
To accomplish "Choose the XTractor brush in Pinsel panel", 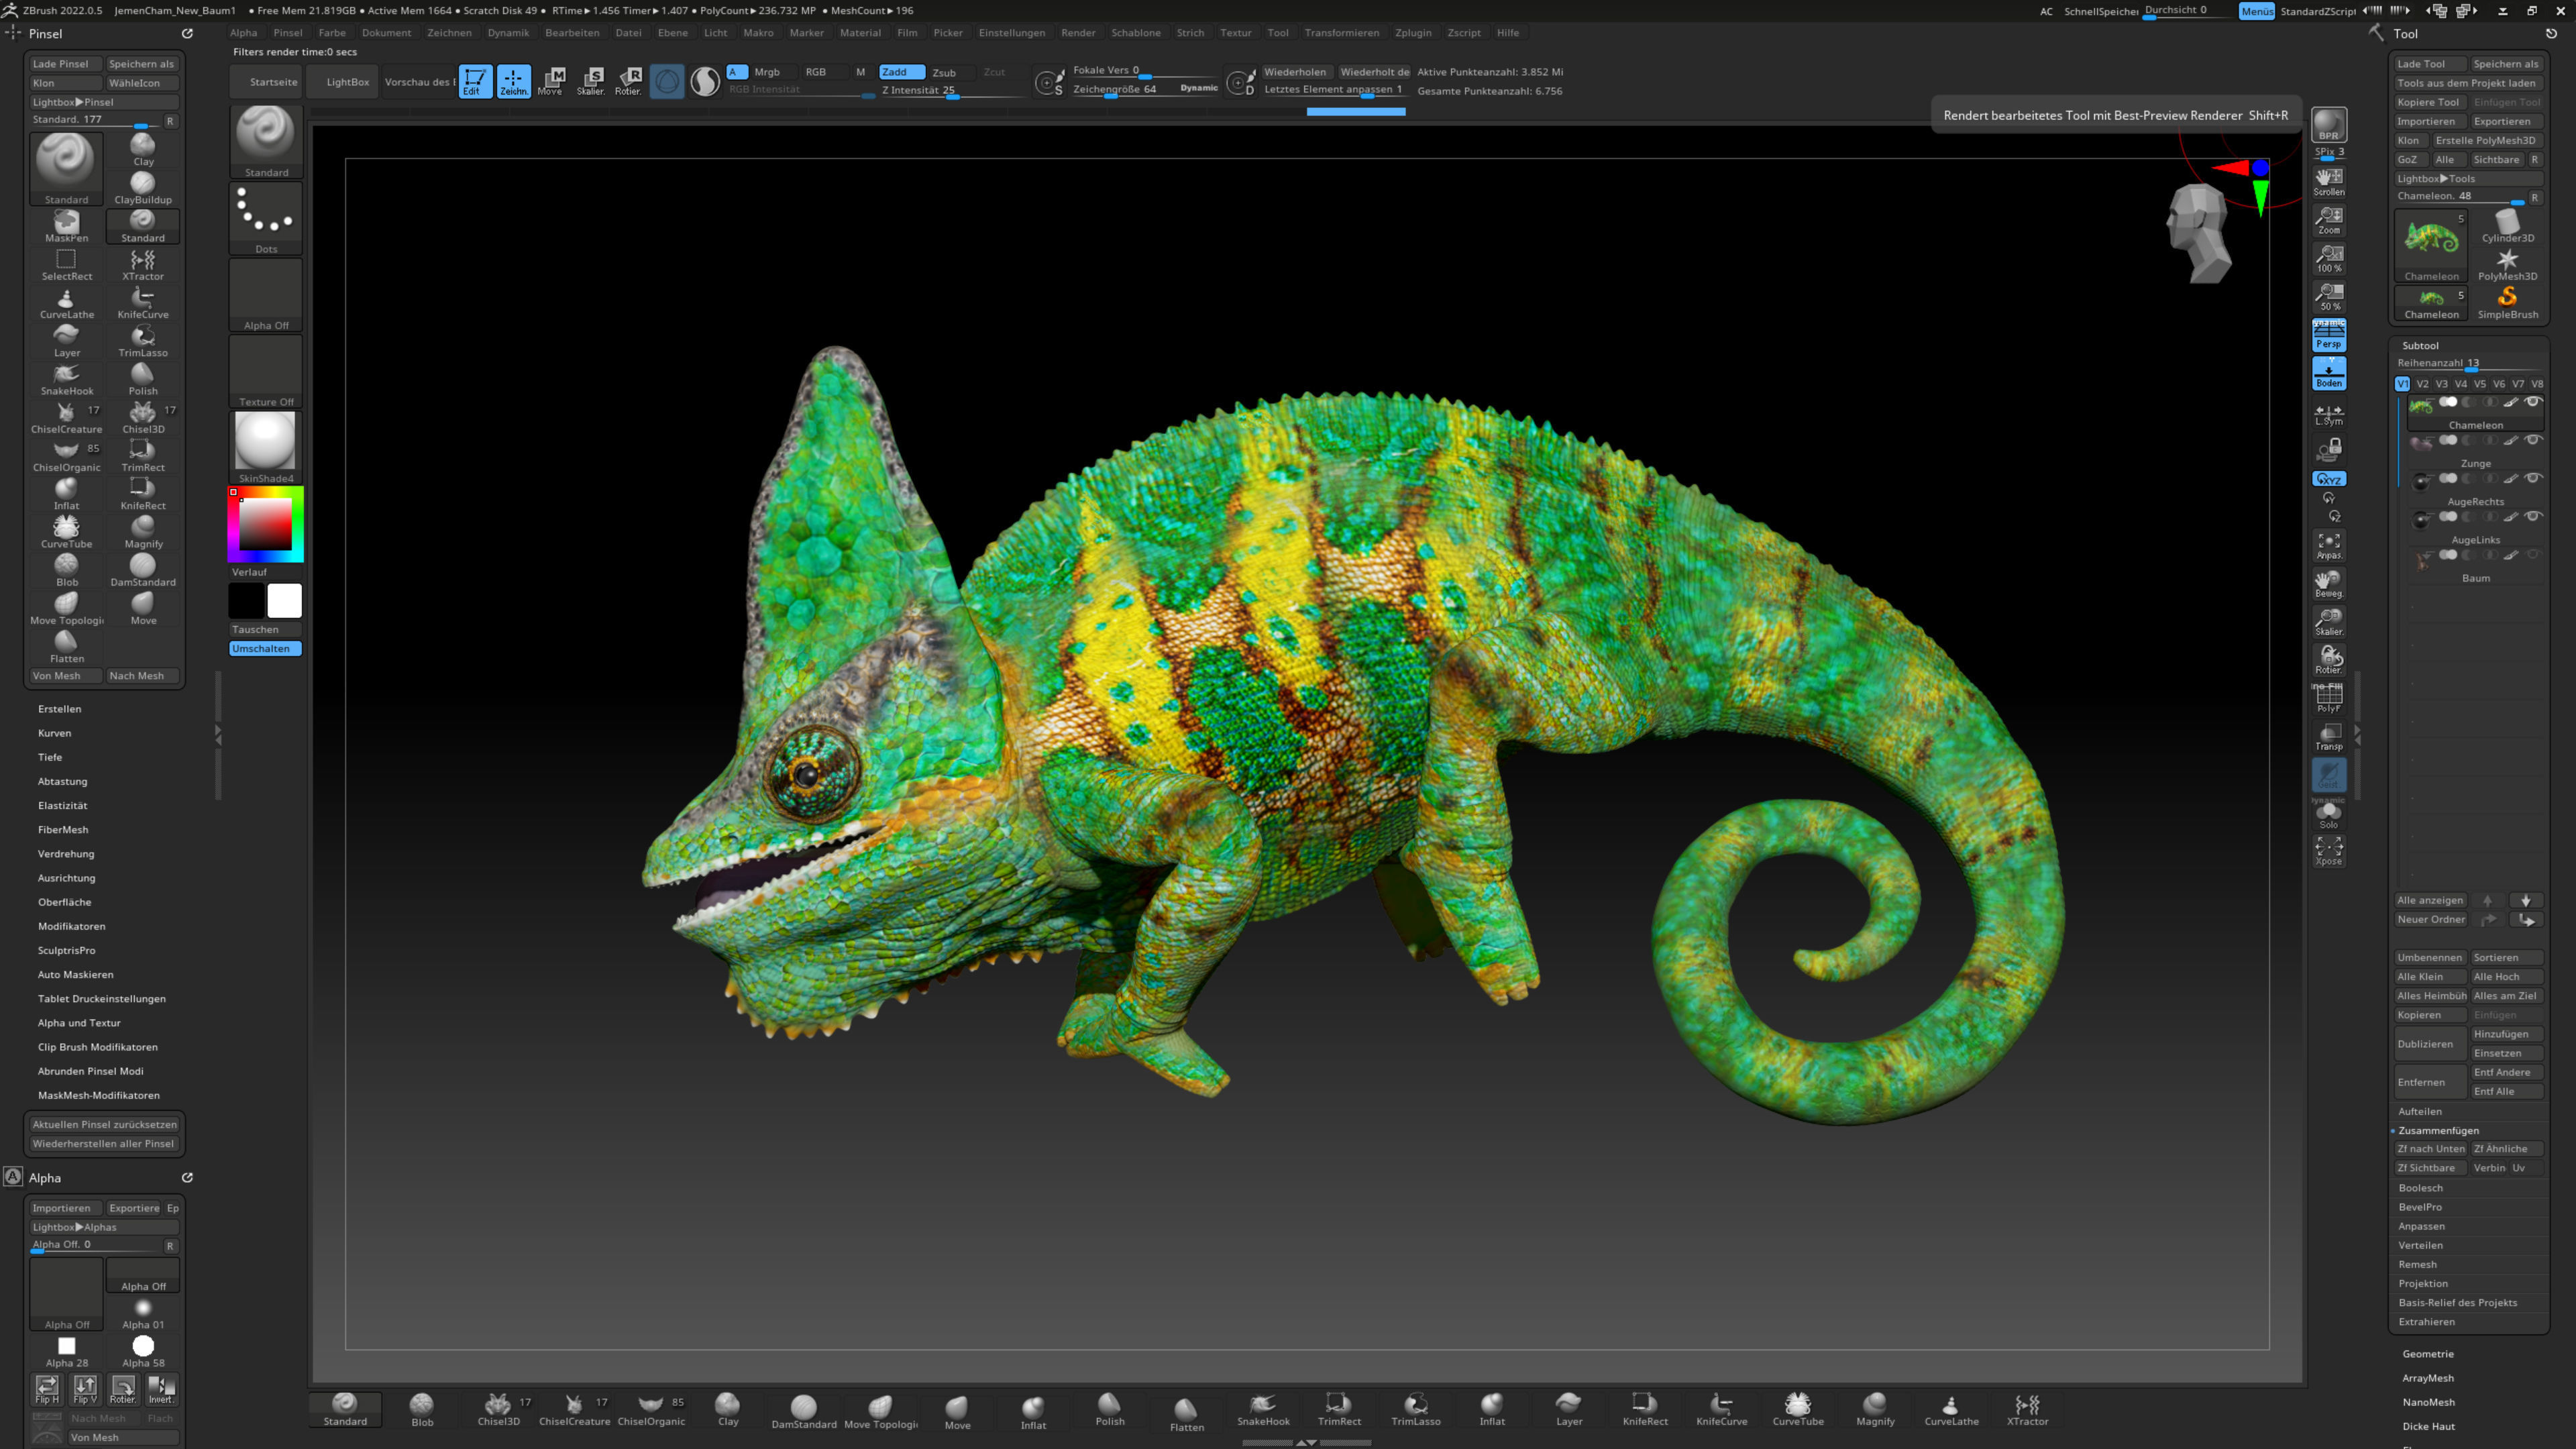I will pos(143,265).
